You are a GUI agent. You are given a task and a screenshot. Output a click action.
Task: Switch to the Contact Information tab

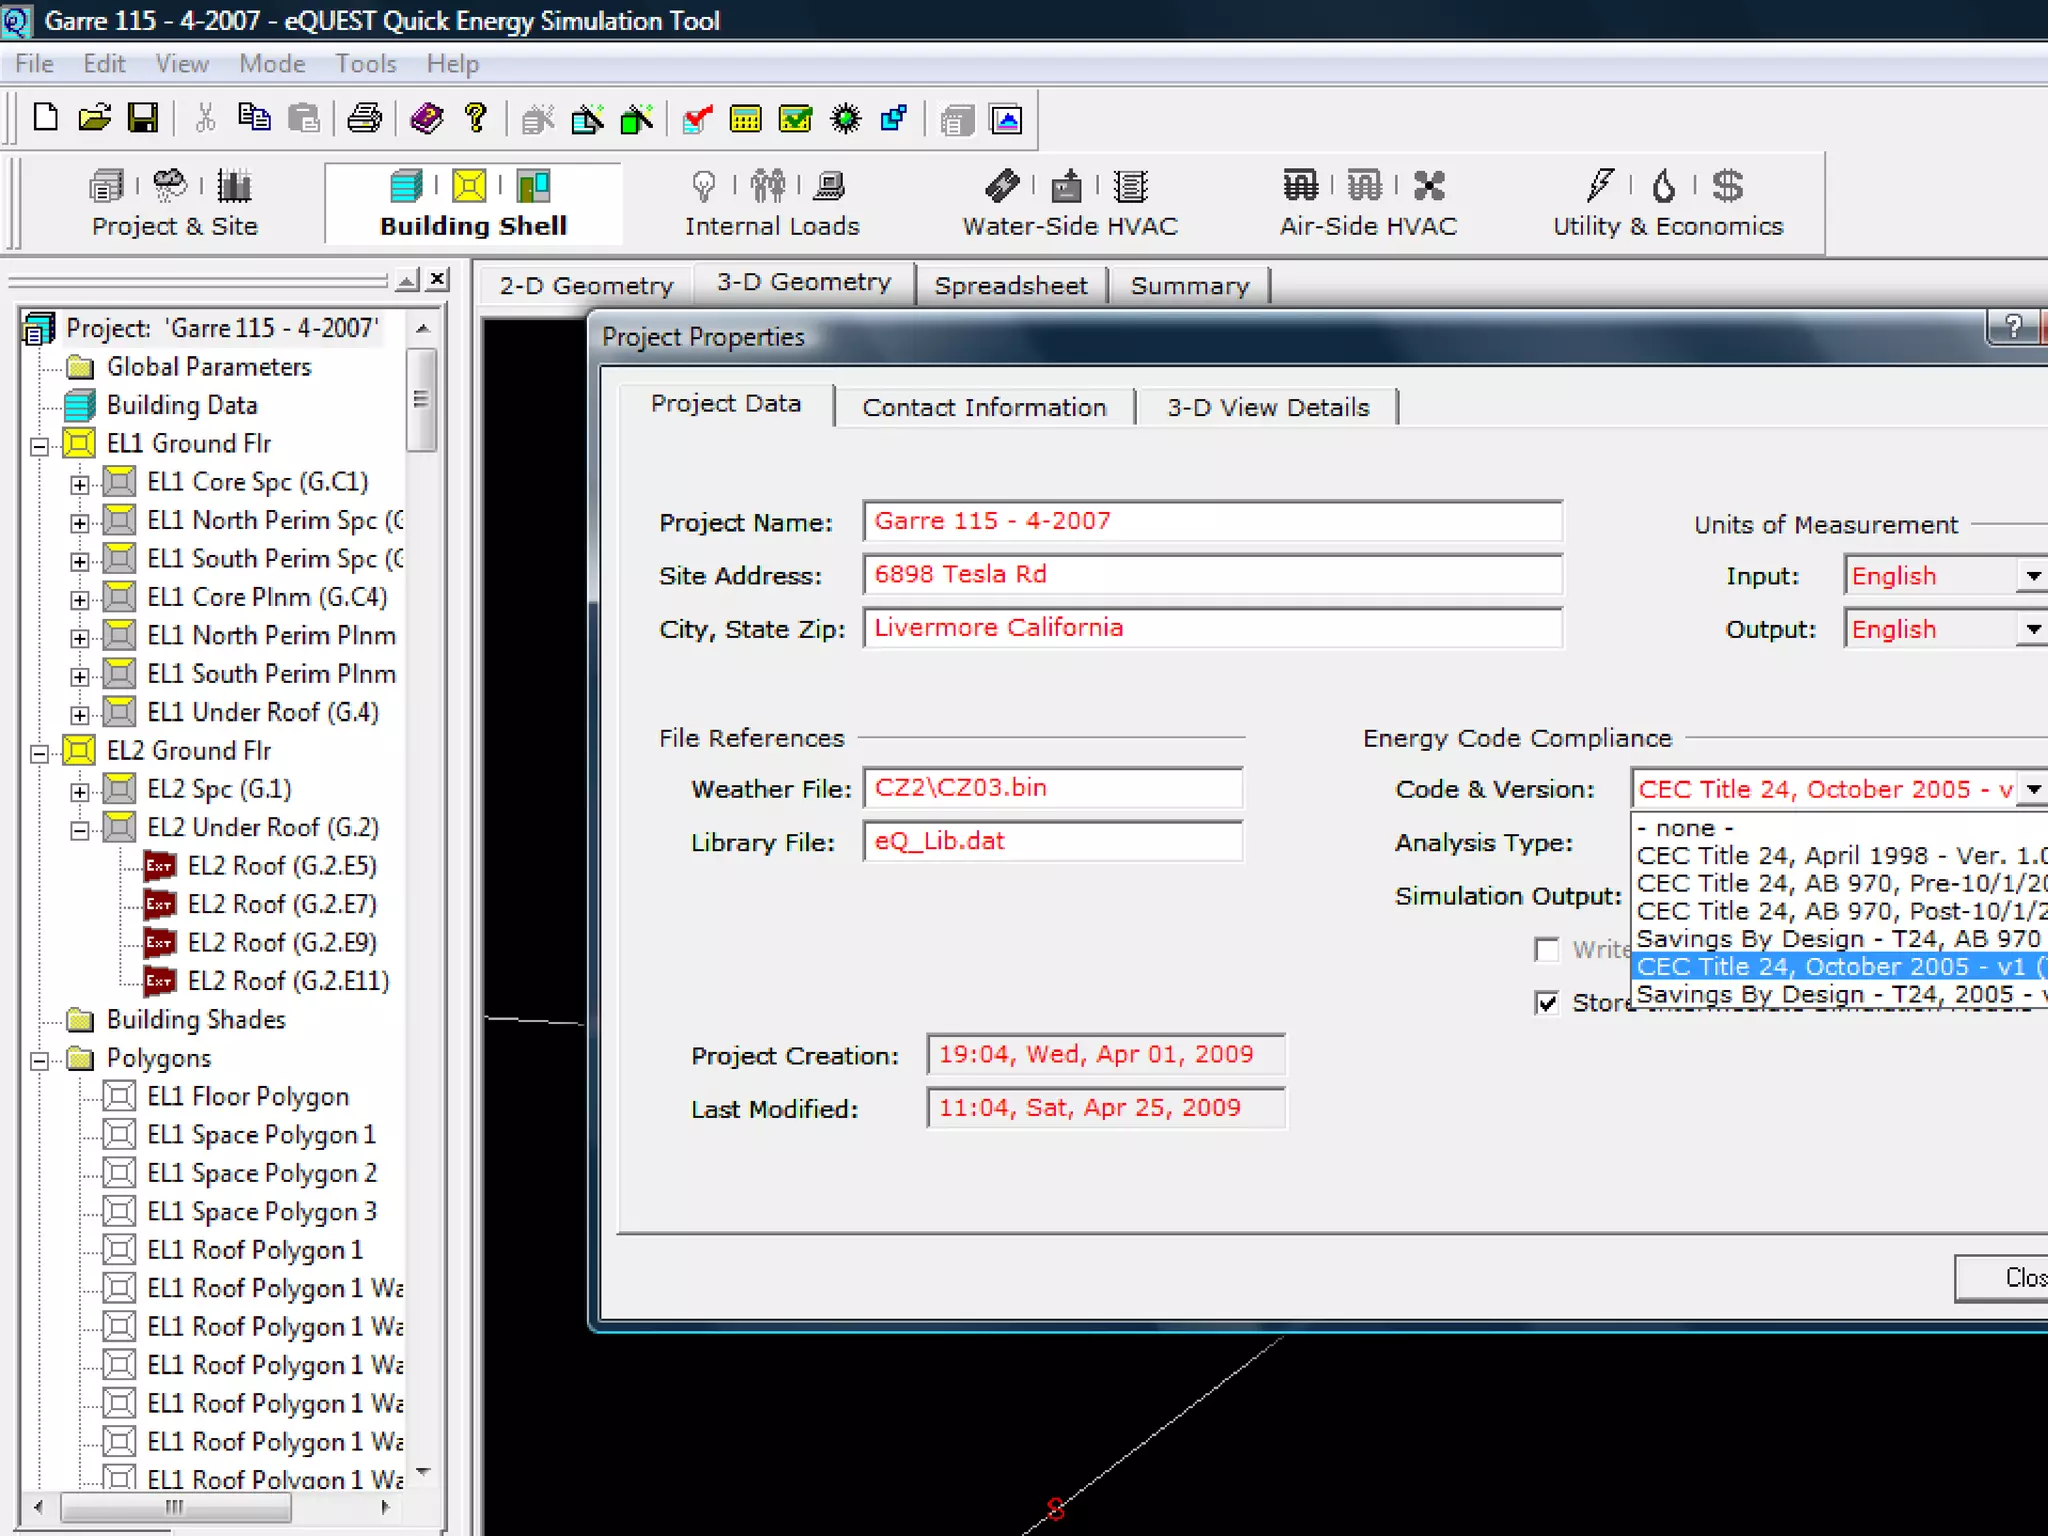(x=984, y=408)
